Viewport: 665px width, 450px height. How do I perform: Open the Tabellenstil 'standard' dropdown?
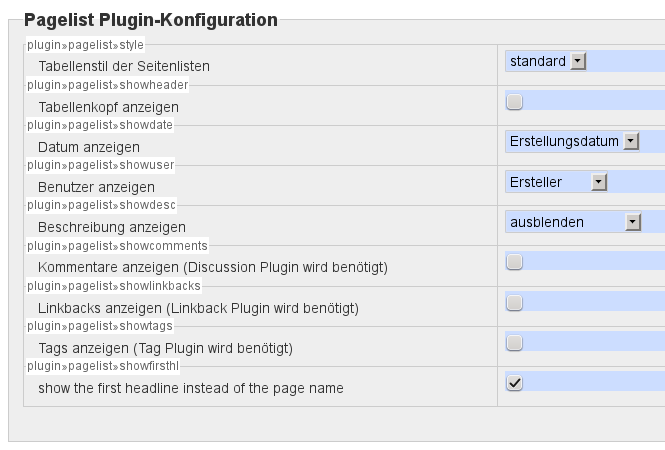[x=546, y=61]
